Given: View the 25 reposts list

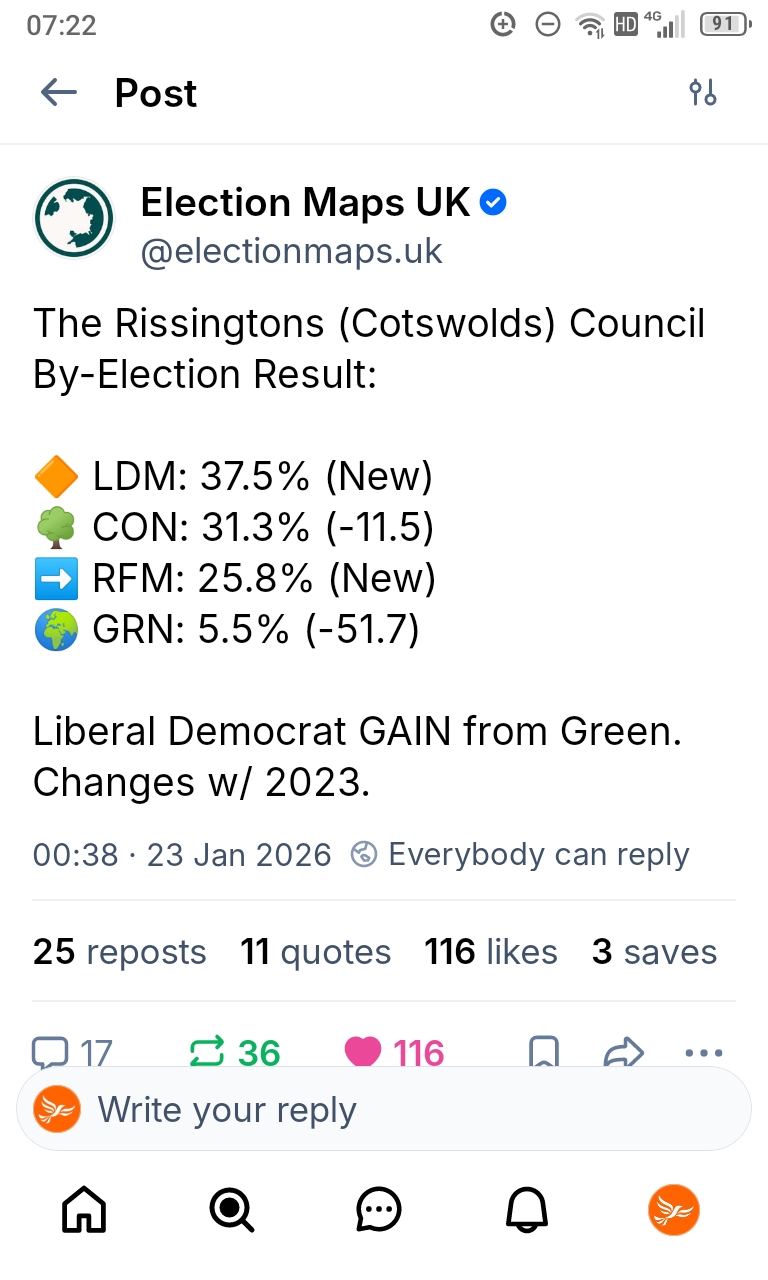Looking at the screenshot, I should pyautogui.click(x=119, y=952).
